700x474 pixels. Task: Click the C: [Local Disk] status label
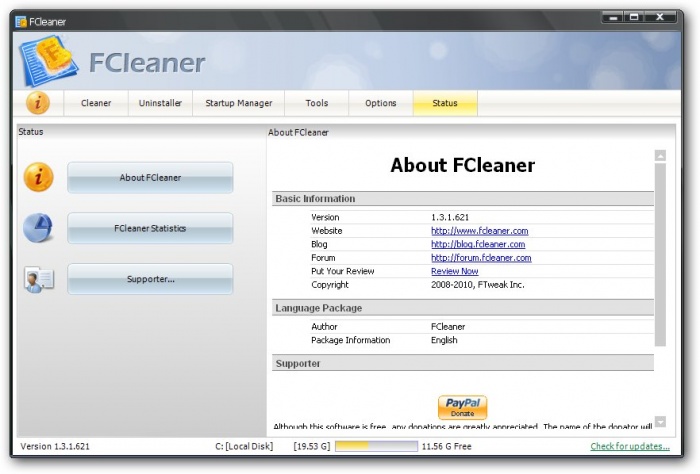[244, 446]
